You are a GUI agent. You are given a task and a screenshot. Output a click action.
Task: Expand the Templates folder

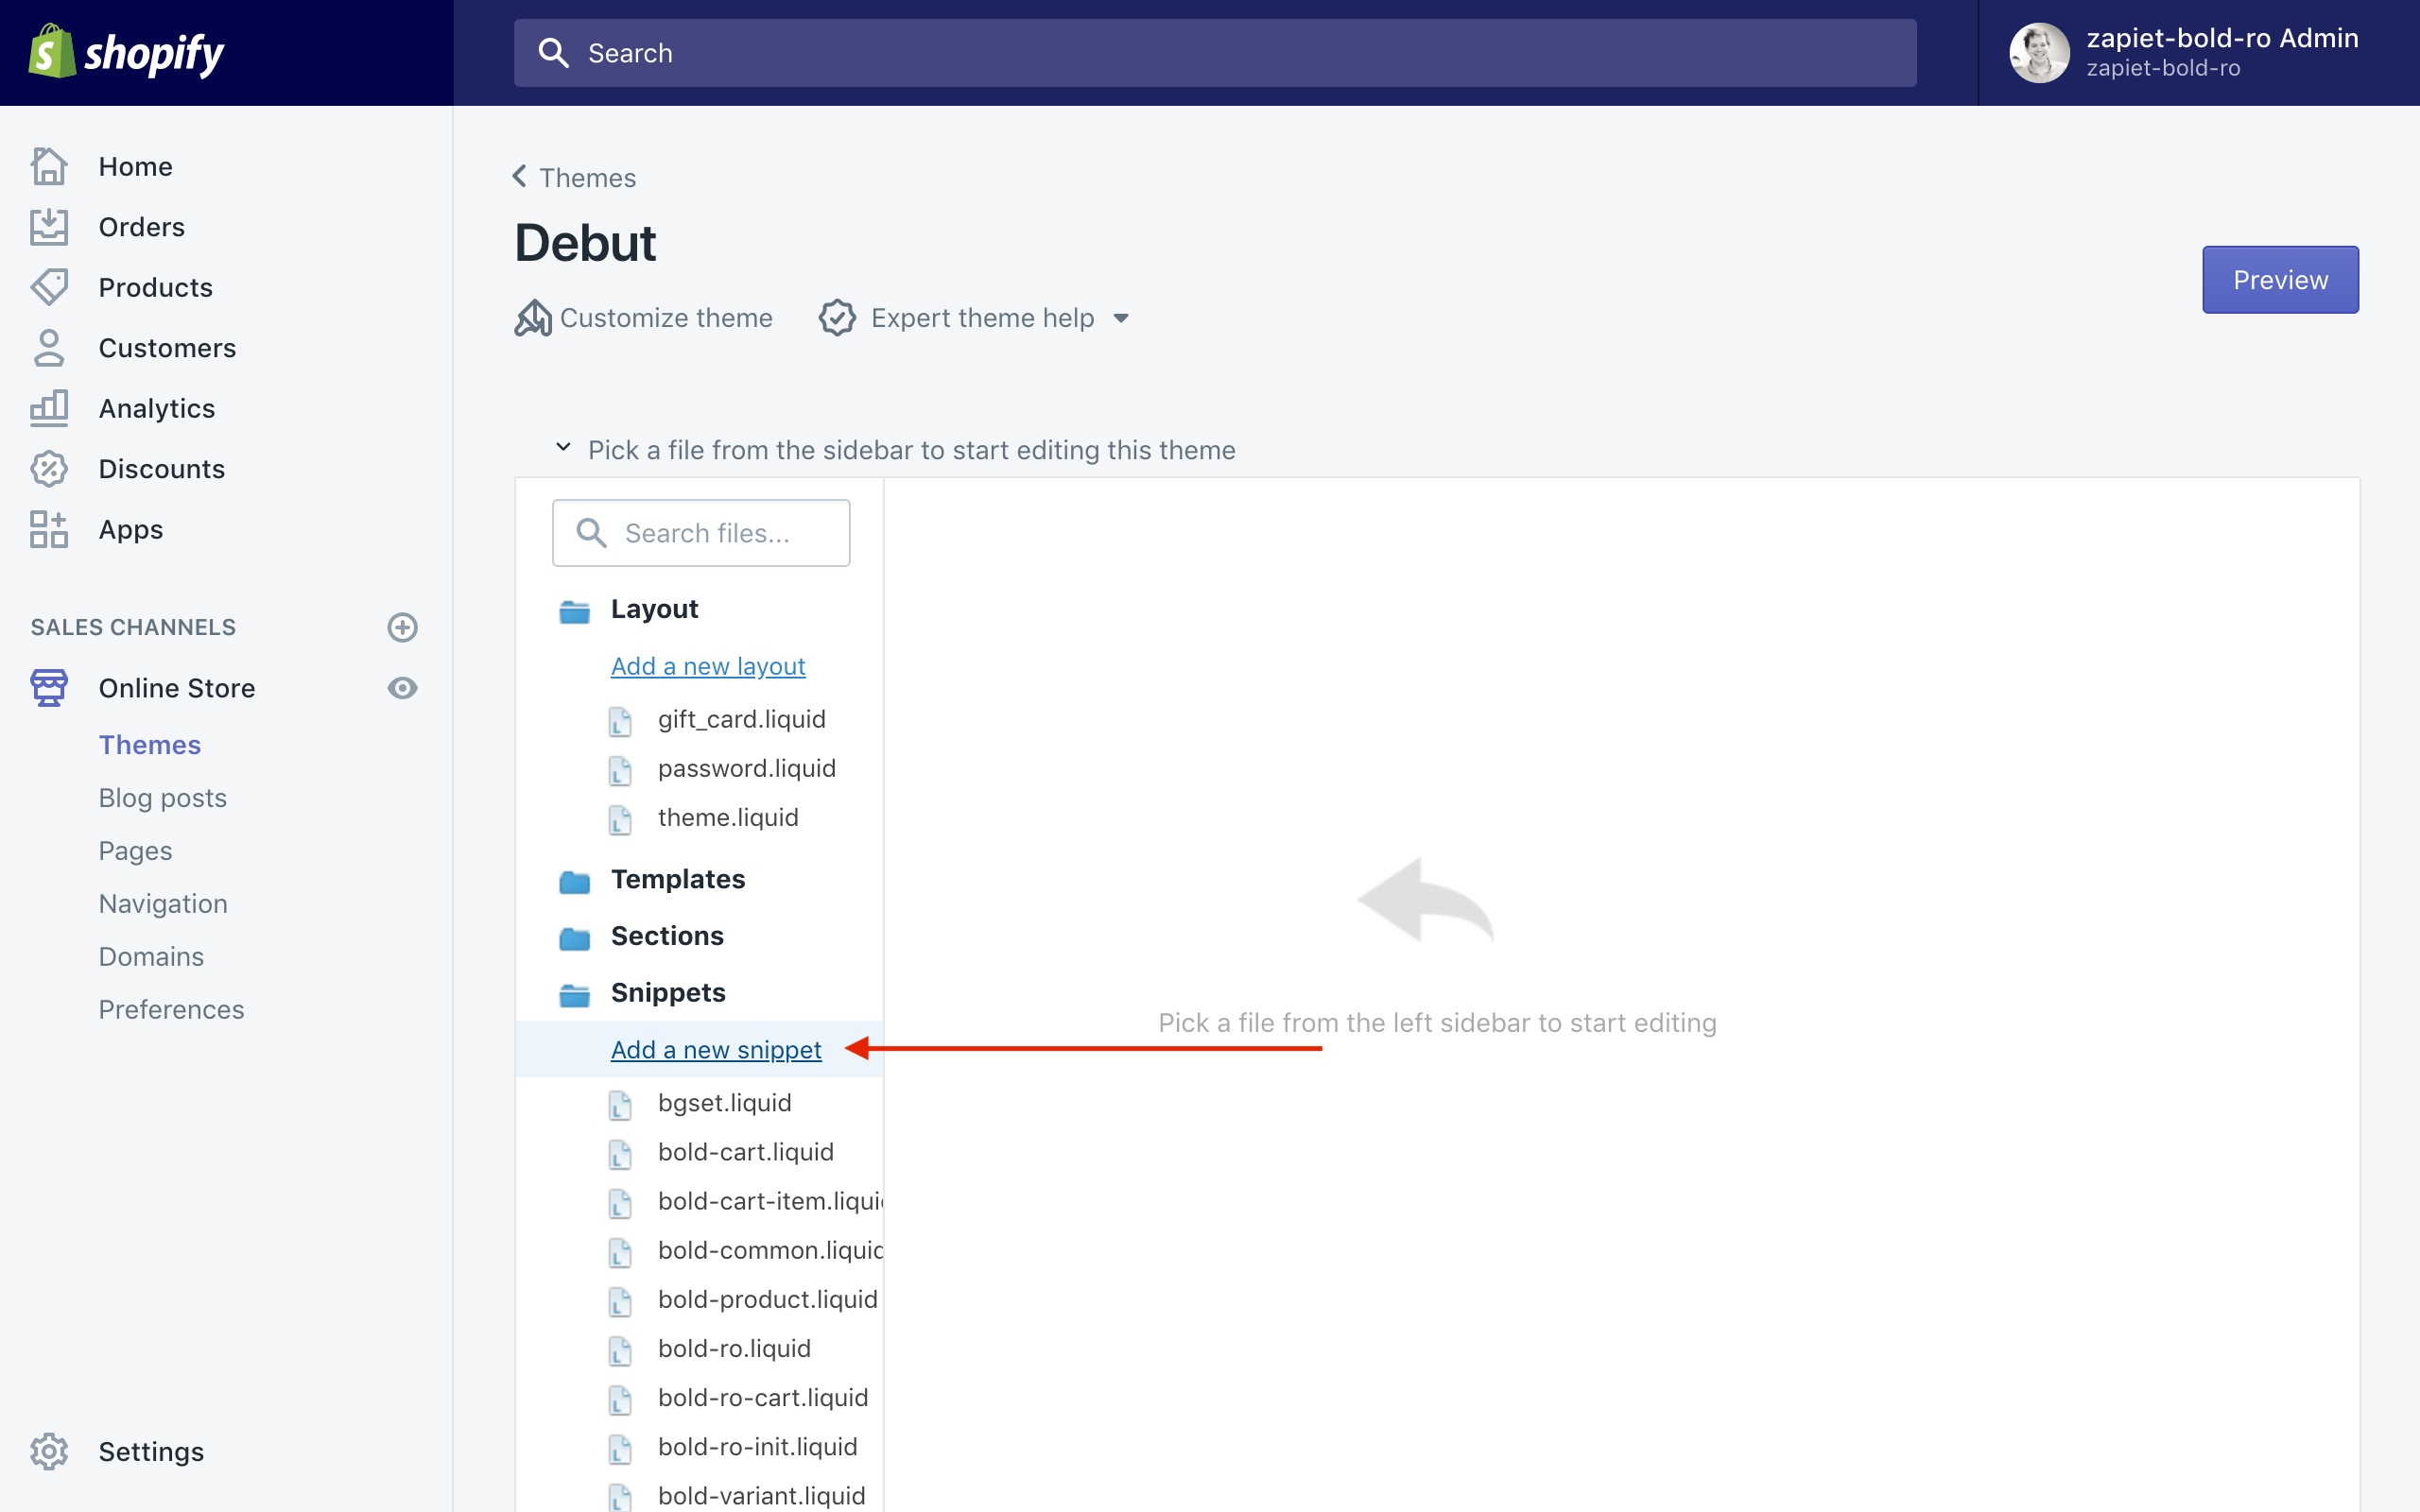pos(677,879)
